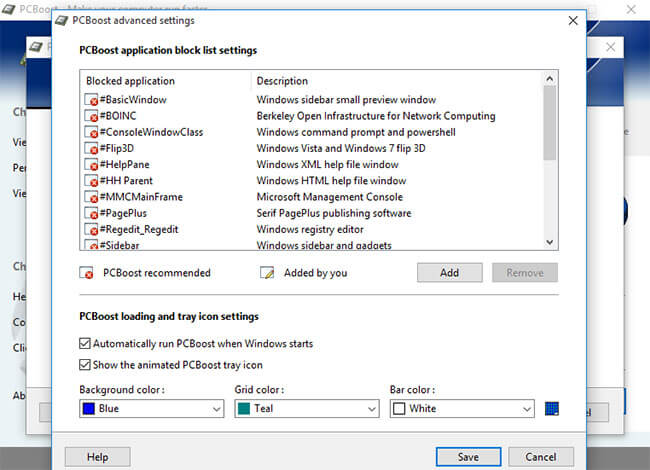This screenshot has height=470, width=650.
Task: Click 'Berkeley Open Infrastructure for Network Computing'
Action: click(376, 116)
